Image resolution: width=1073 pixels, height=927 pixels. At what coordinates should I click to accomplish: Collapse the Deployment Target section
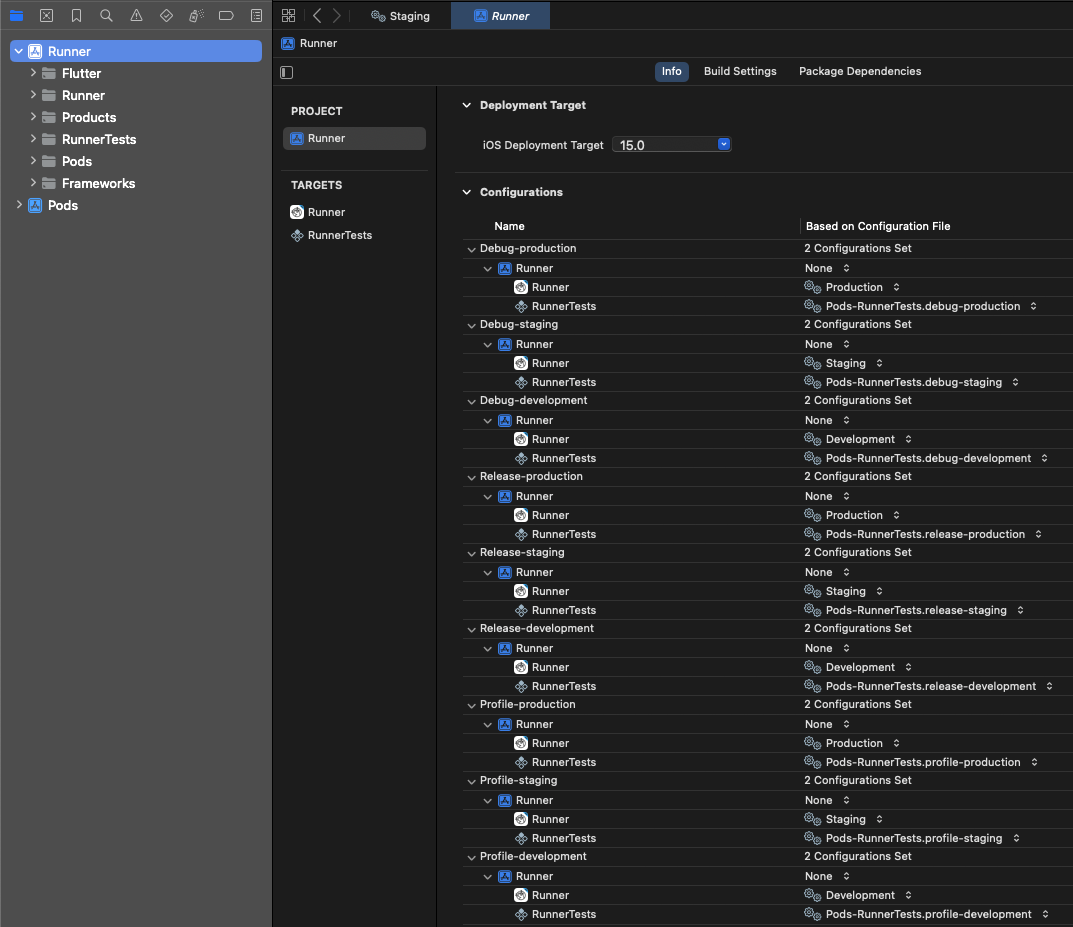465,105
